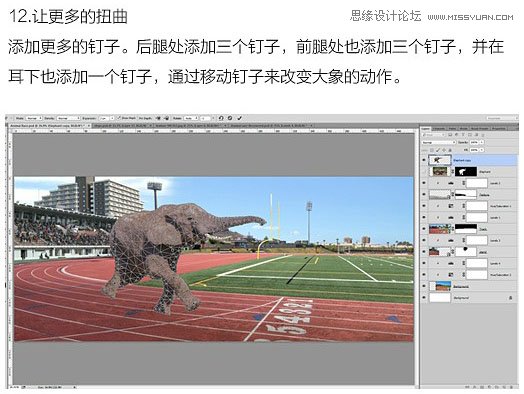Toggle the layer filtering on/off switch
This screenshot has height=394, width=524.
pos(483,135)
